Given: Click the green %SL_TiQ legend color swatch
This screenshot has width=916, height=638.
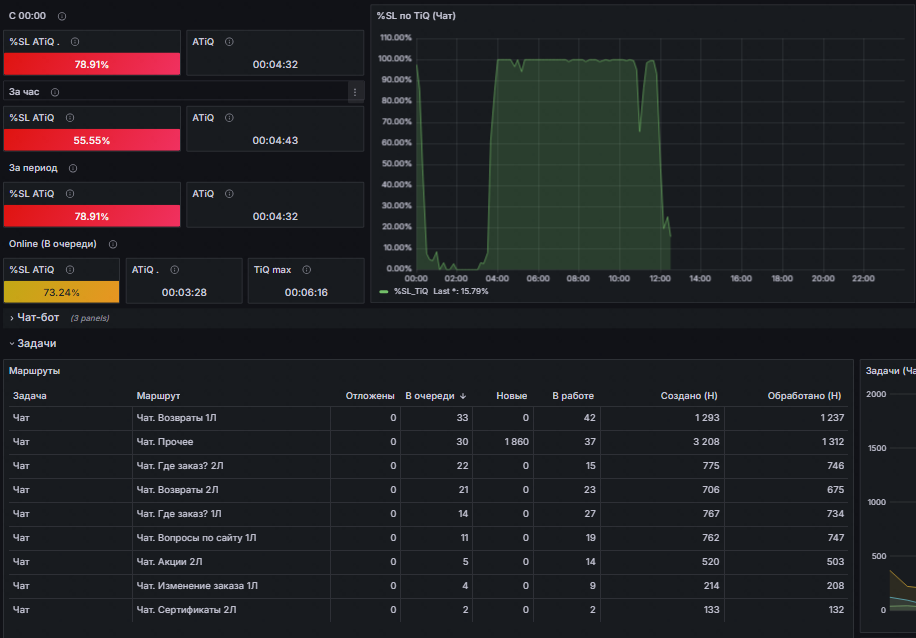Looking at the screenshot, I should 384,292.
